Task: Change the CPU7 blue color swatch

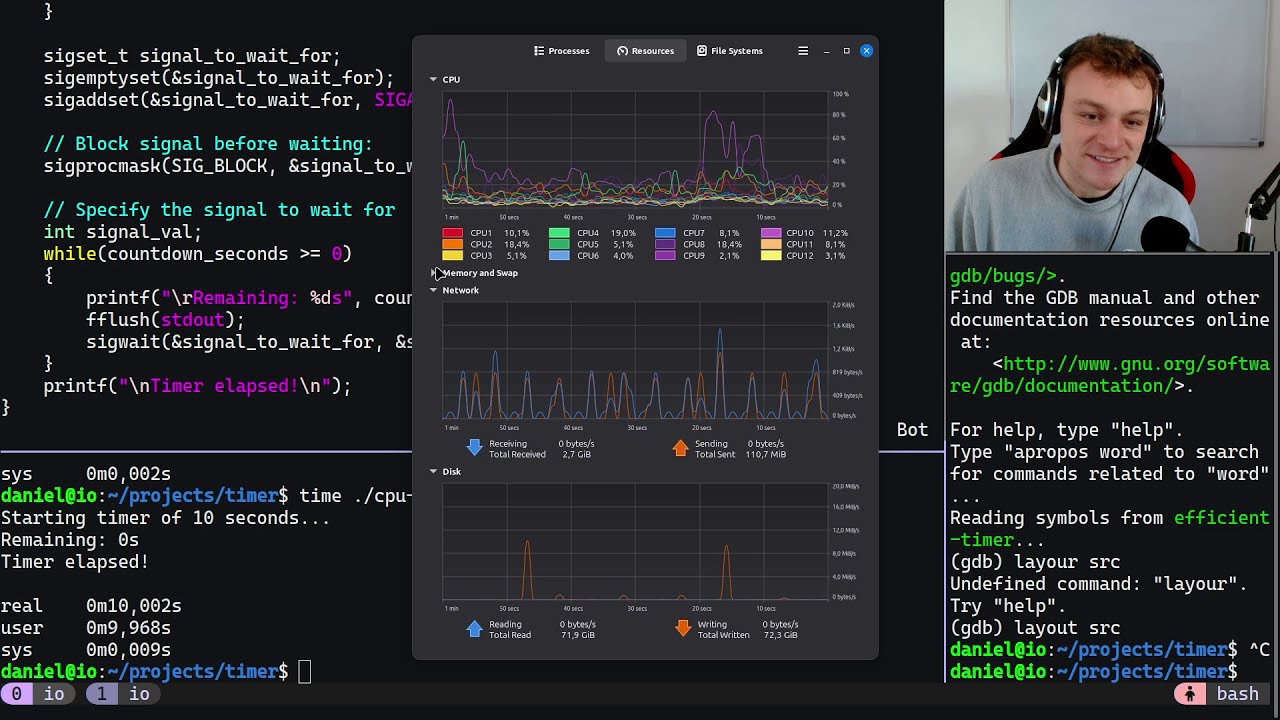Action: [665, 233]
